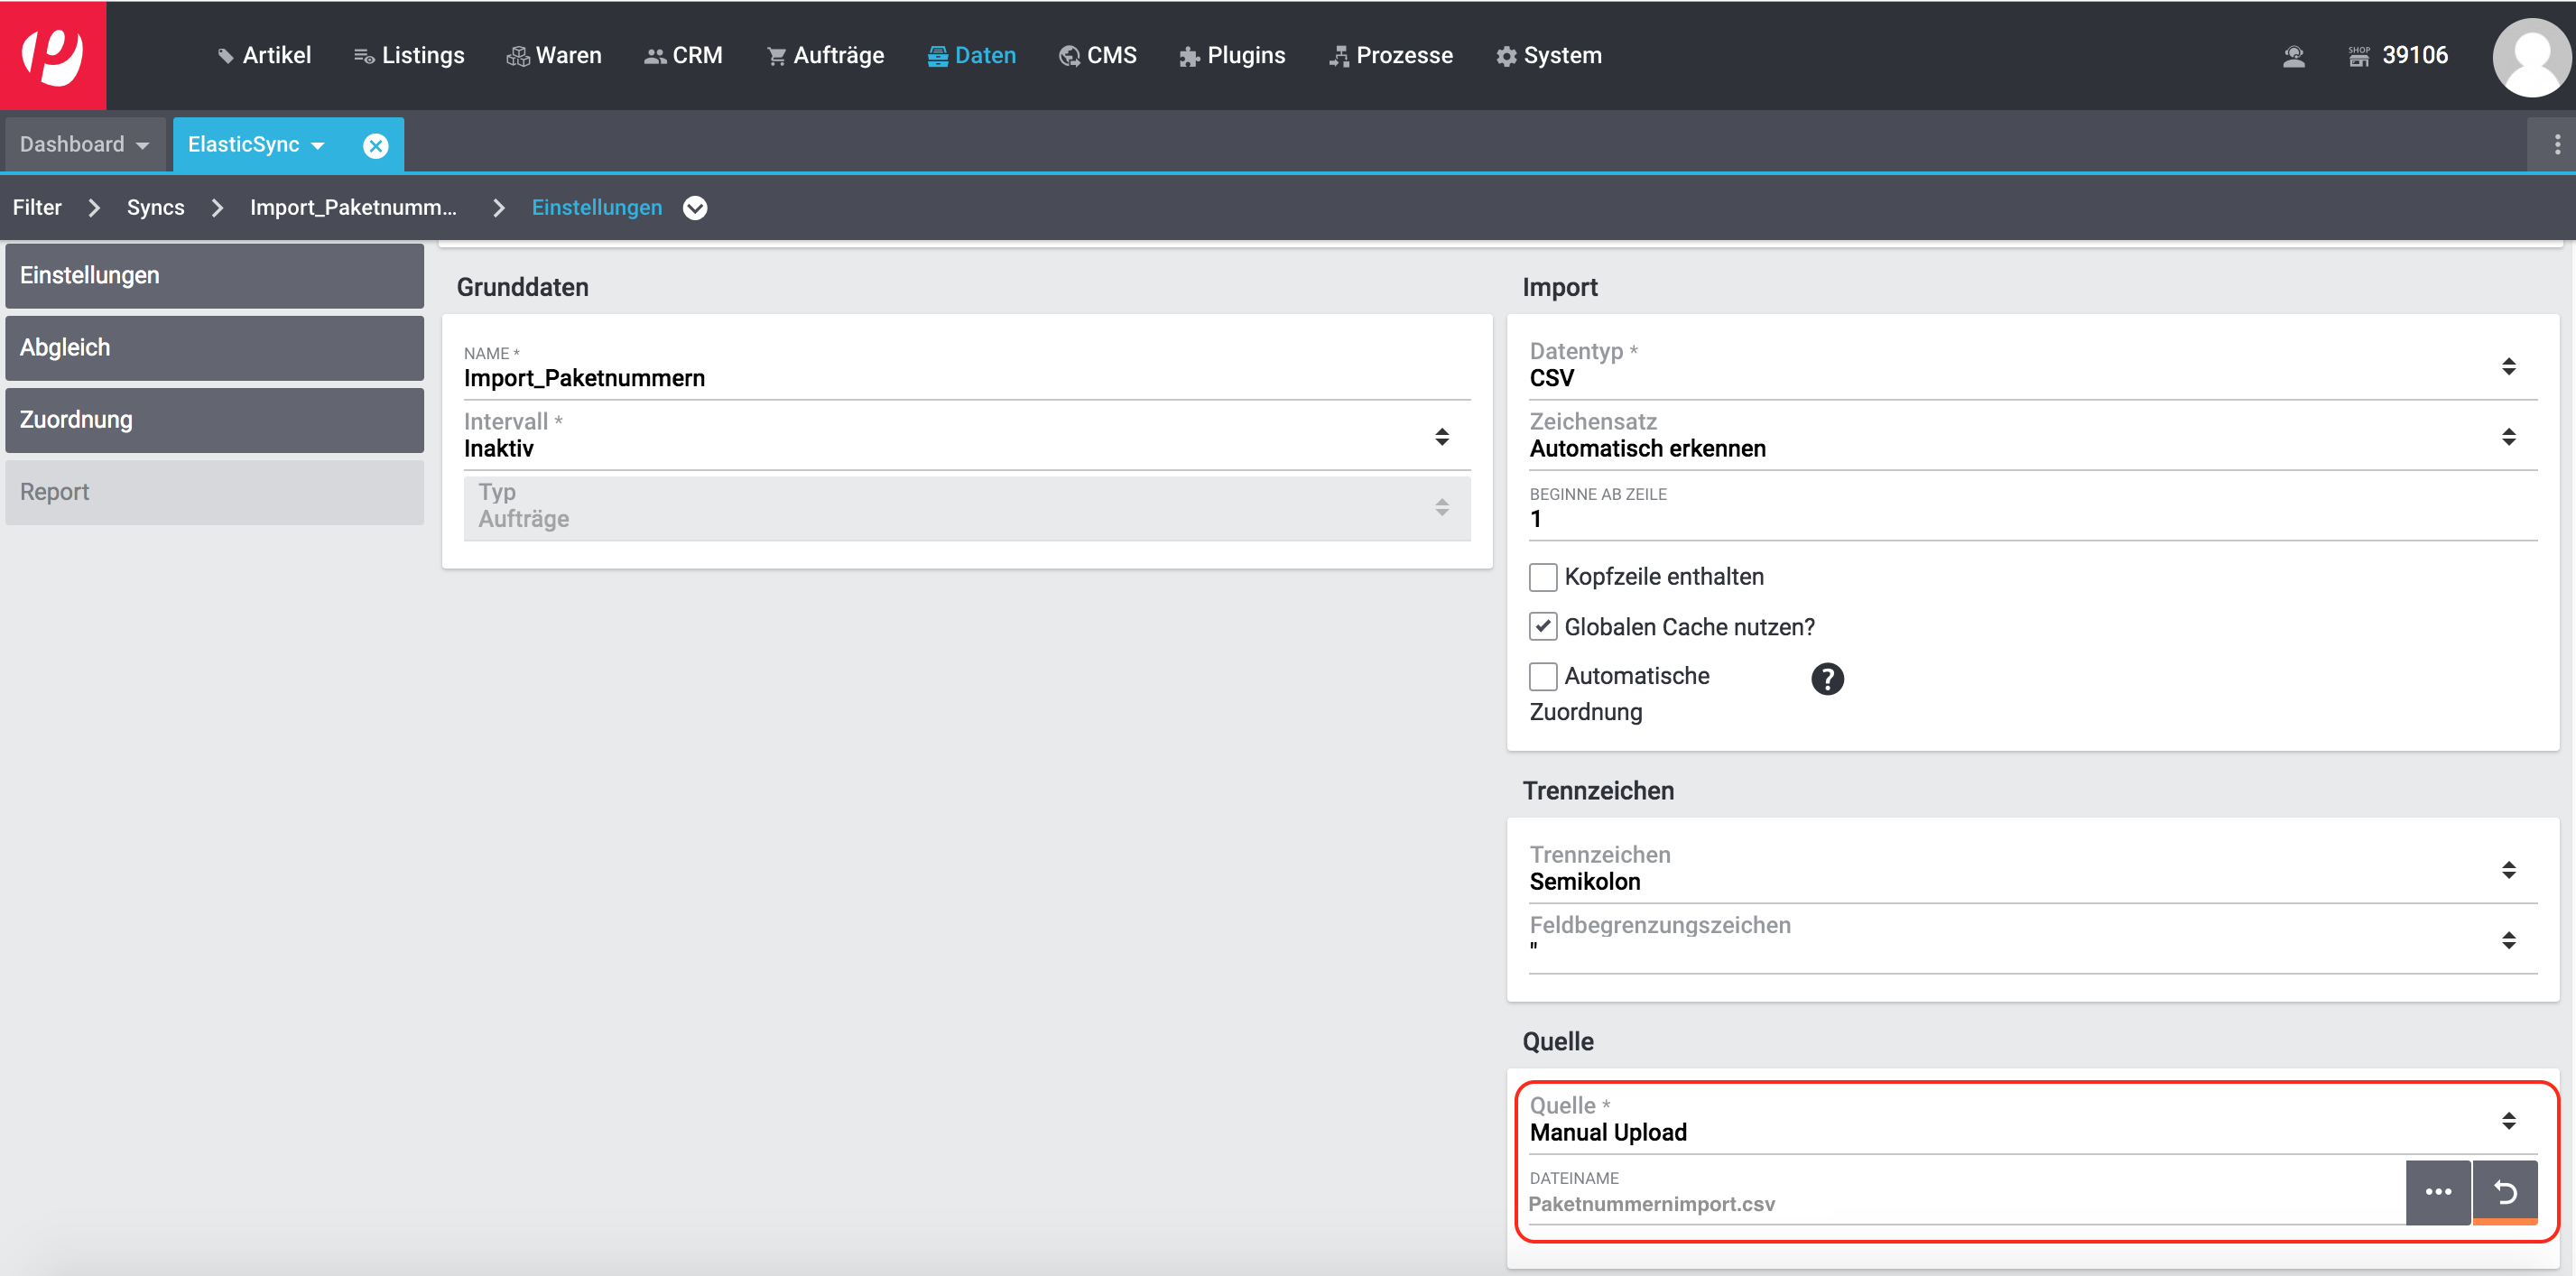Open the three-dot overflow menu
Viewport: 2576px width, 1276px height.
(x=2556, y=146)
